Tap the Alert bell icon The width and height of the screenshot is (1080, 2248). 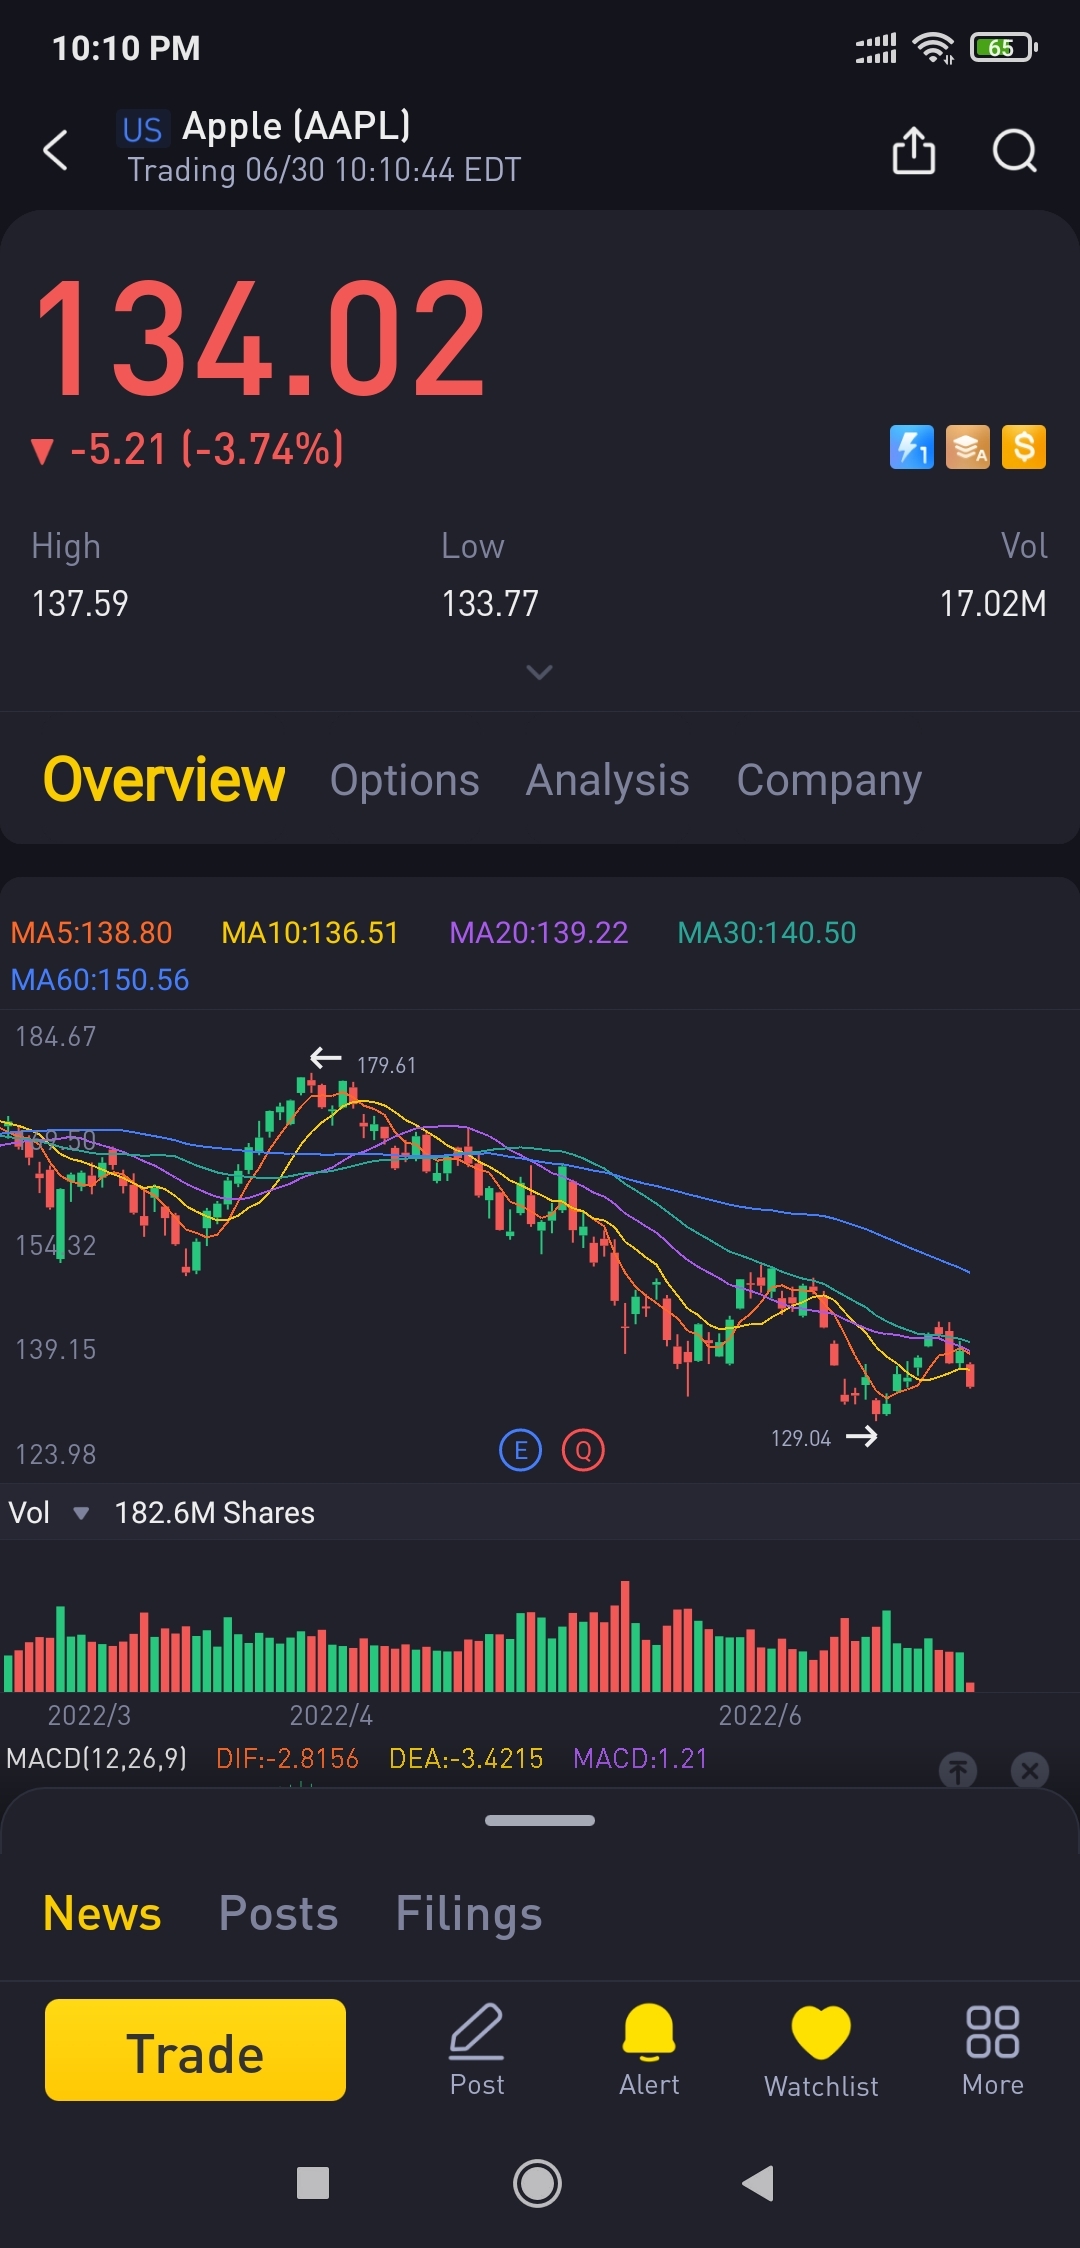tap(649, 2050)
